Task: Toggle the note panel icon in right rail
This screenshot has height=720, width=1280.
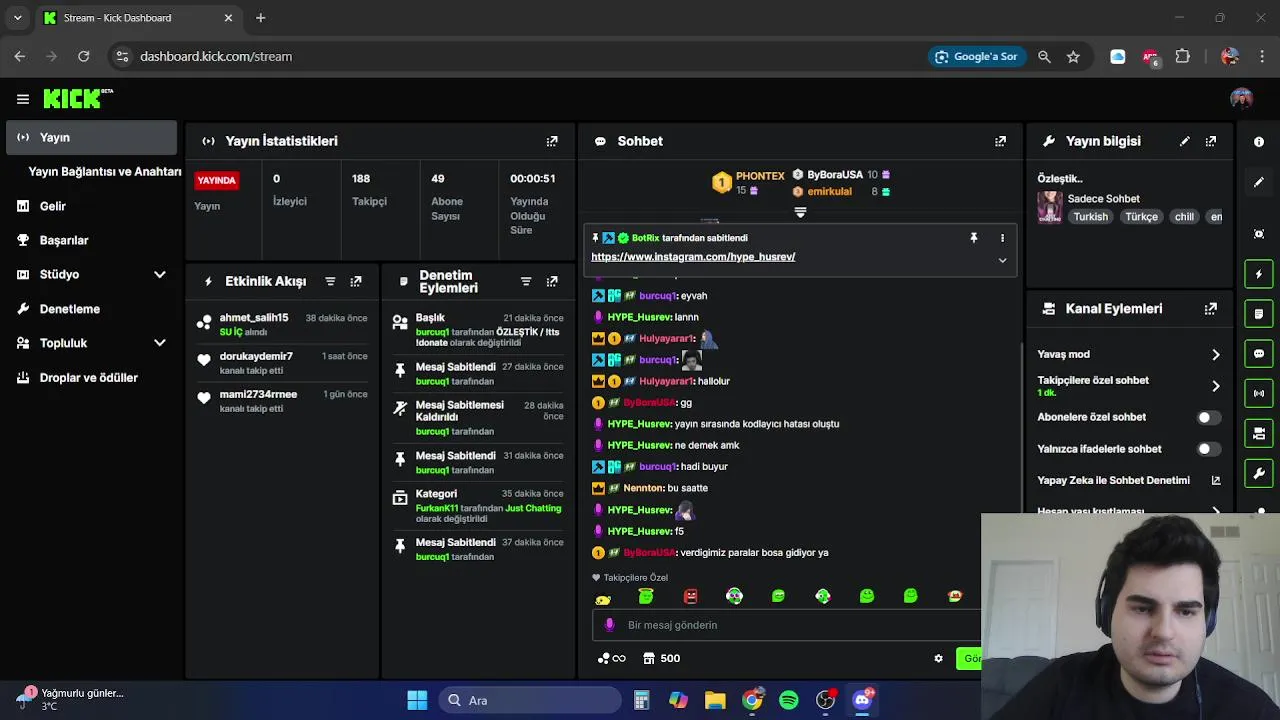Action: pyautogui.click(x=1259, y=314)
